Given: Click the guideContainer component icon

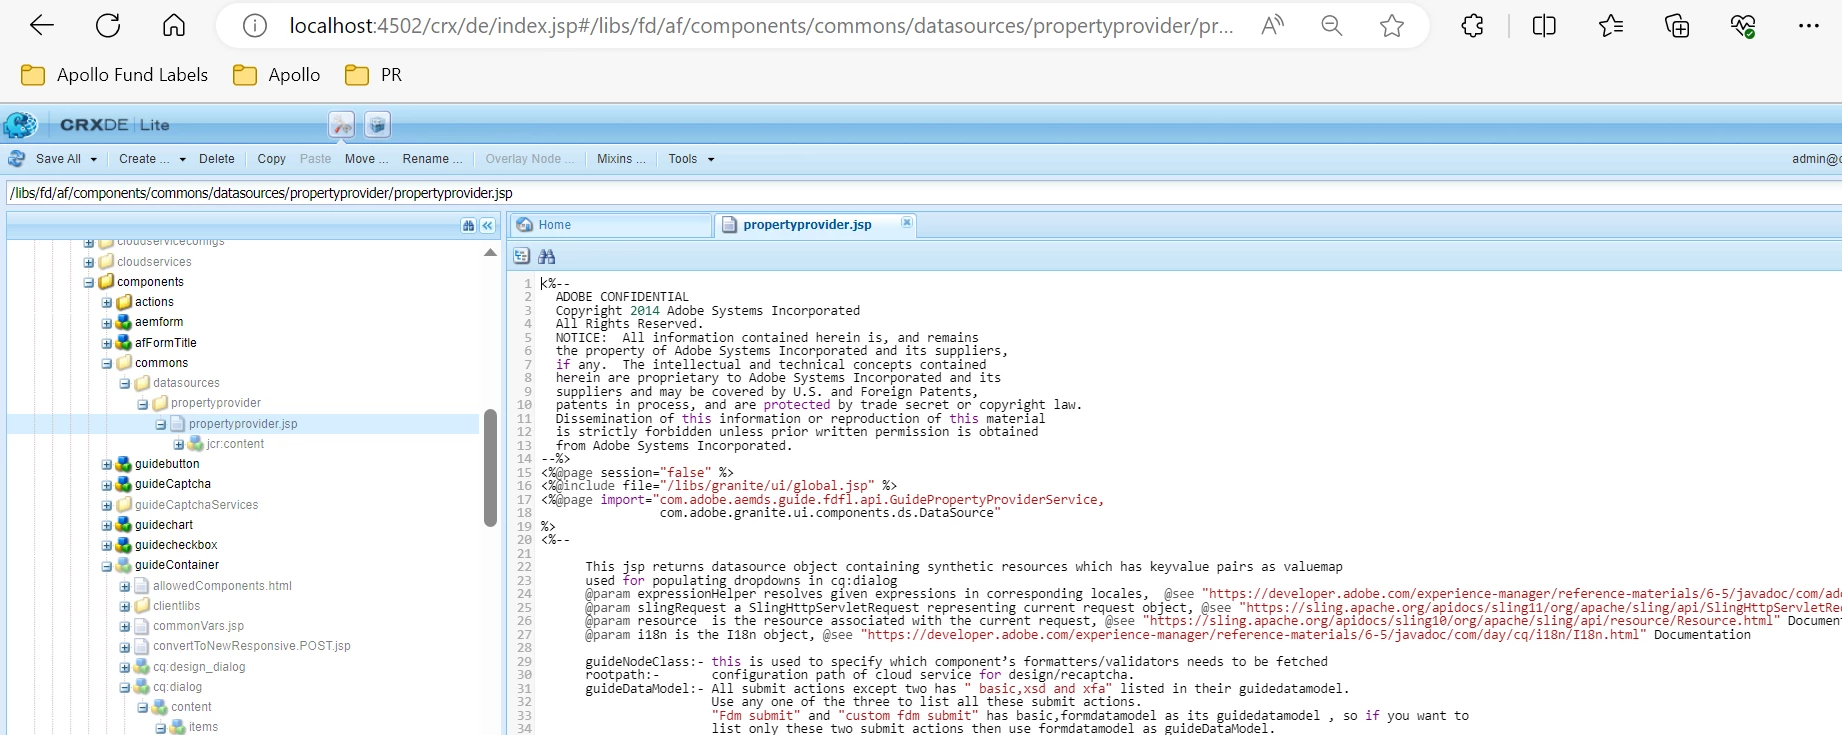Looking at the screenshot, I should coord(124,565).
